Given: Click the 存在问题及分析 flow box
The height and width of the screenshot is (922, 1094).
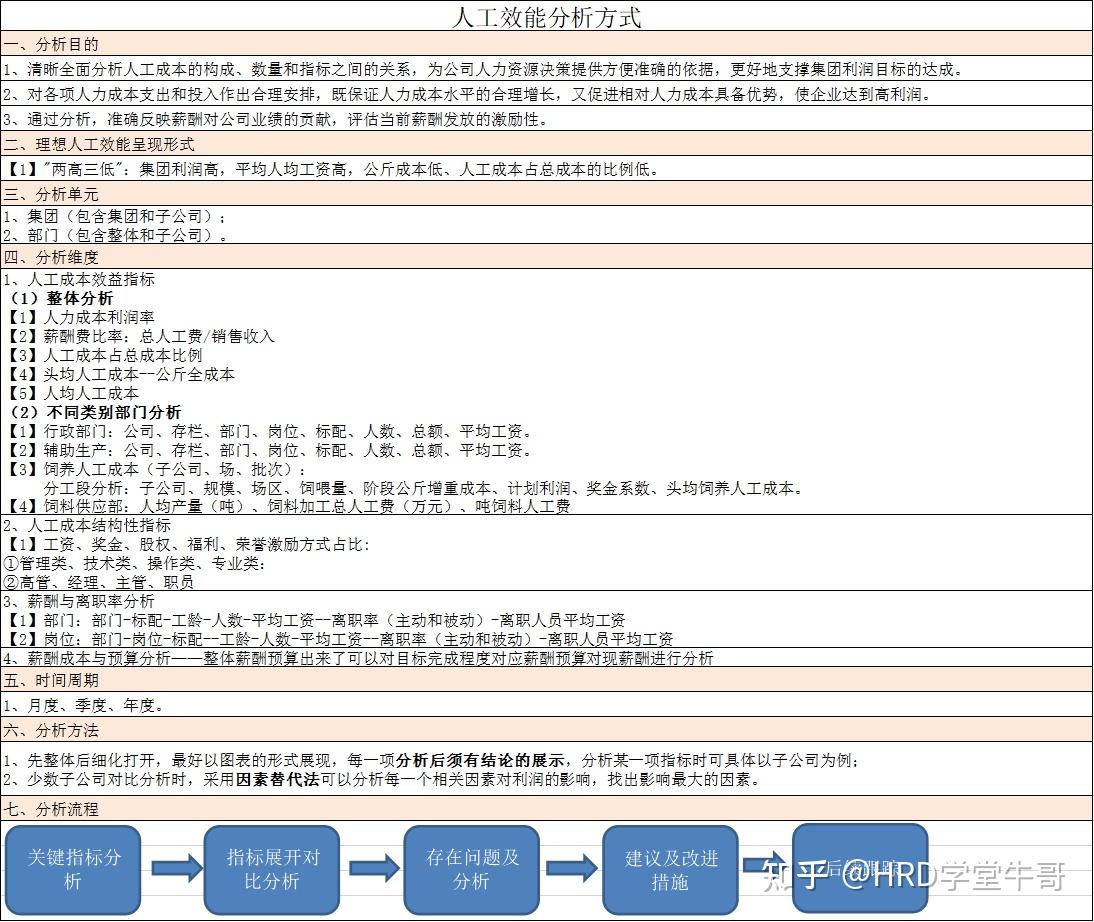Looking at the screenshot, I should coord(472,870).
